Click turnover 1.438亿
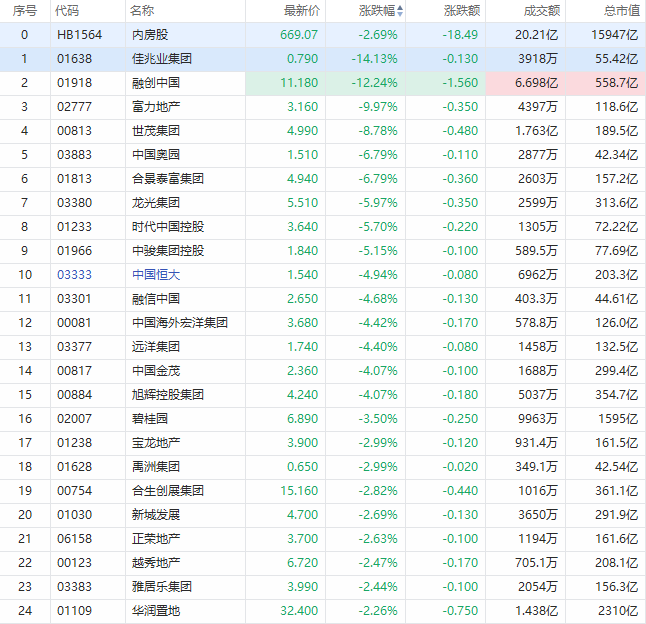This screenshot has height=624, width=646. (536, 610)
